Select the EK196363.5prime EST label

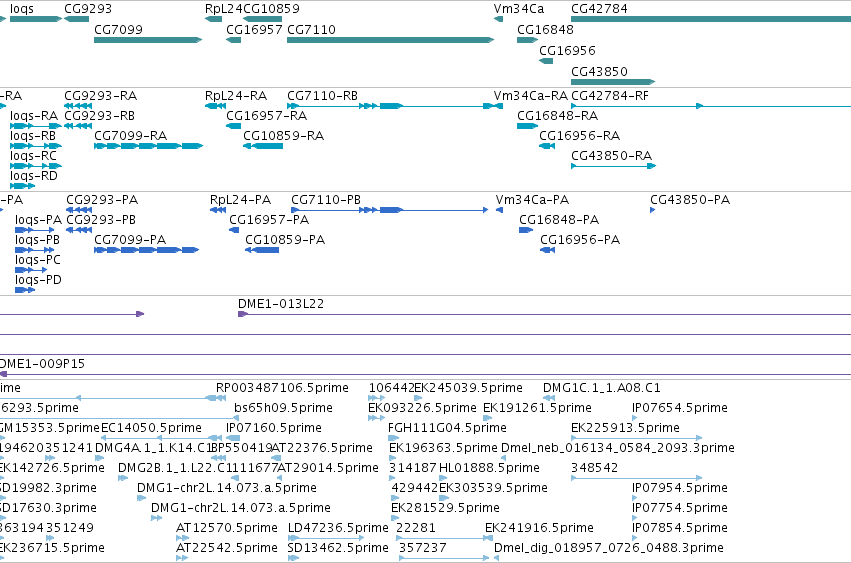[x=443, y=448]
